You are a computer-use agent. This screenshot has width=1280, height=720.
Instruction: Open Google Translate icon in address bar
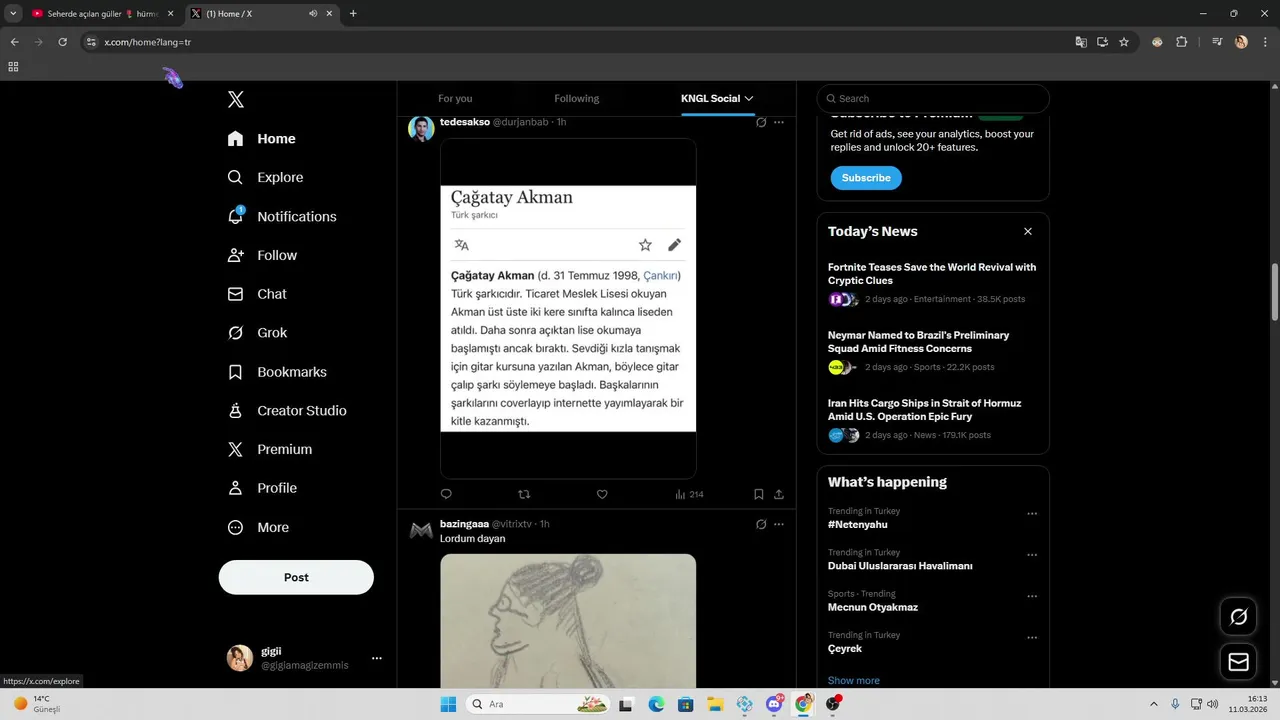(x=1081, y=42)
